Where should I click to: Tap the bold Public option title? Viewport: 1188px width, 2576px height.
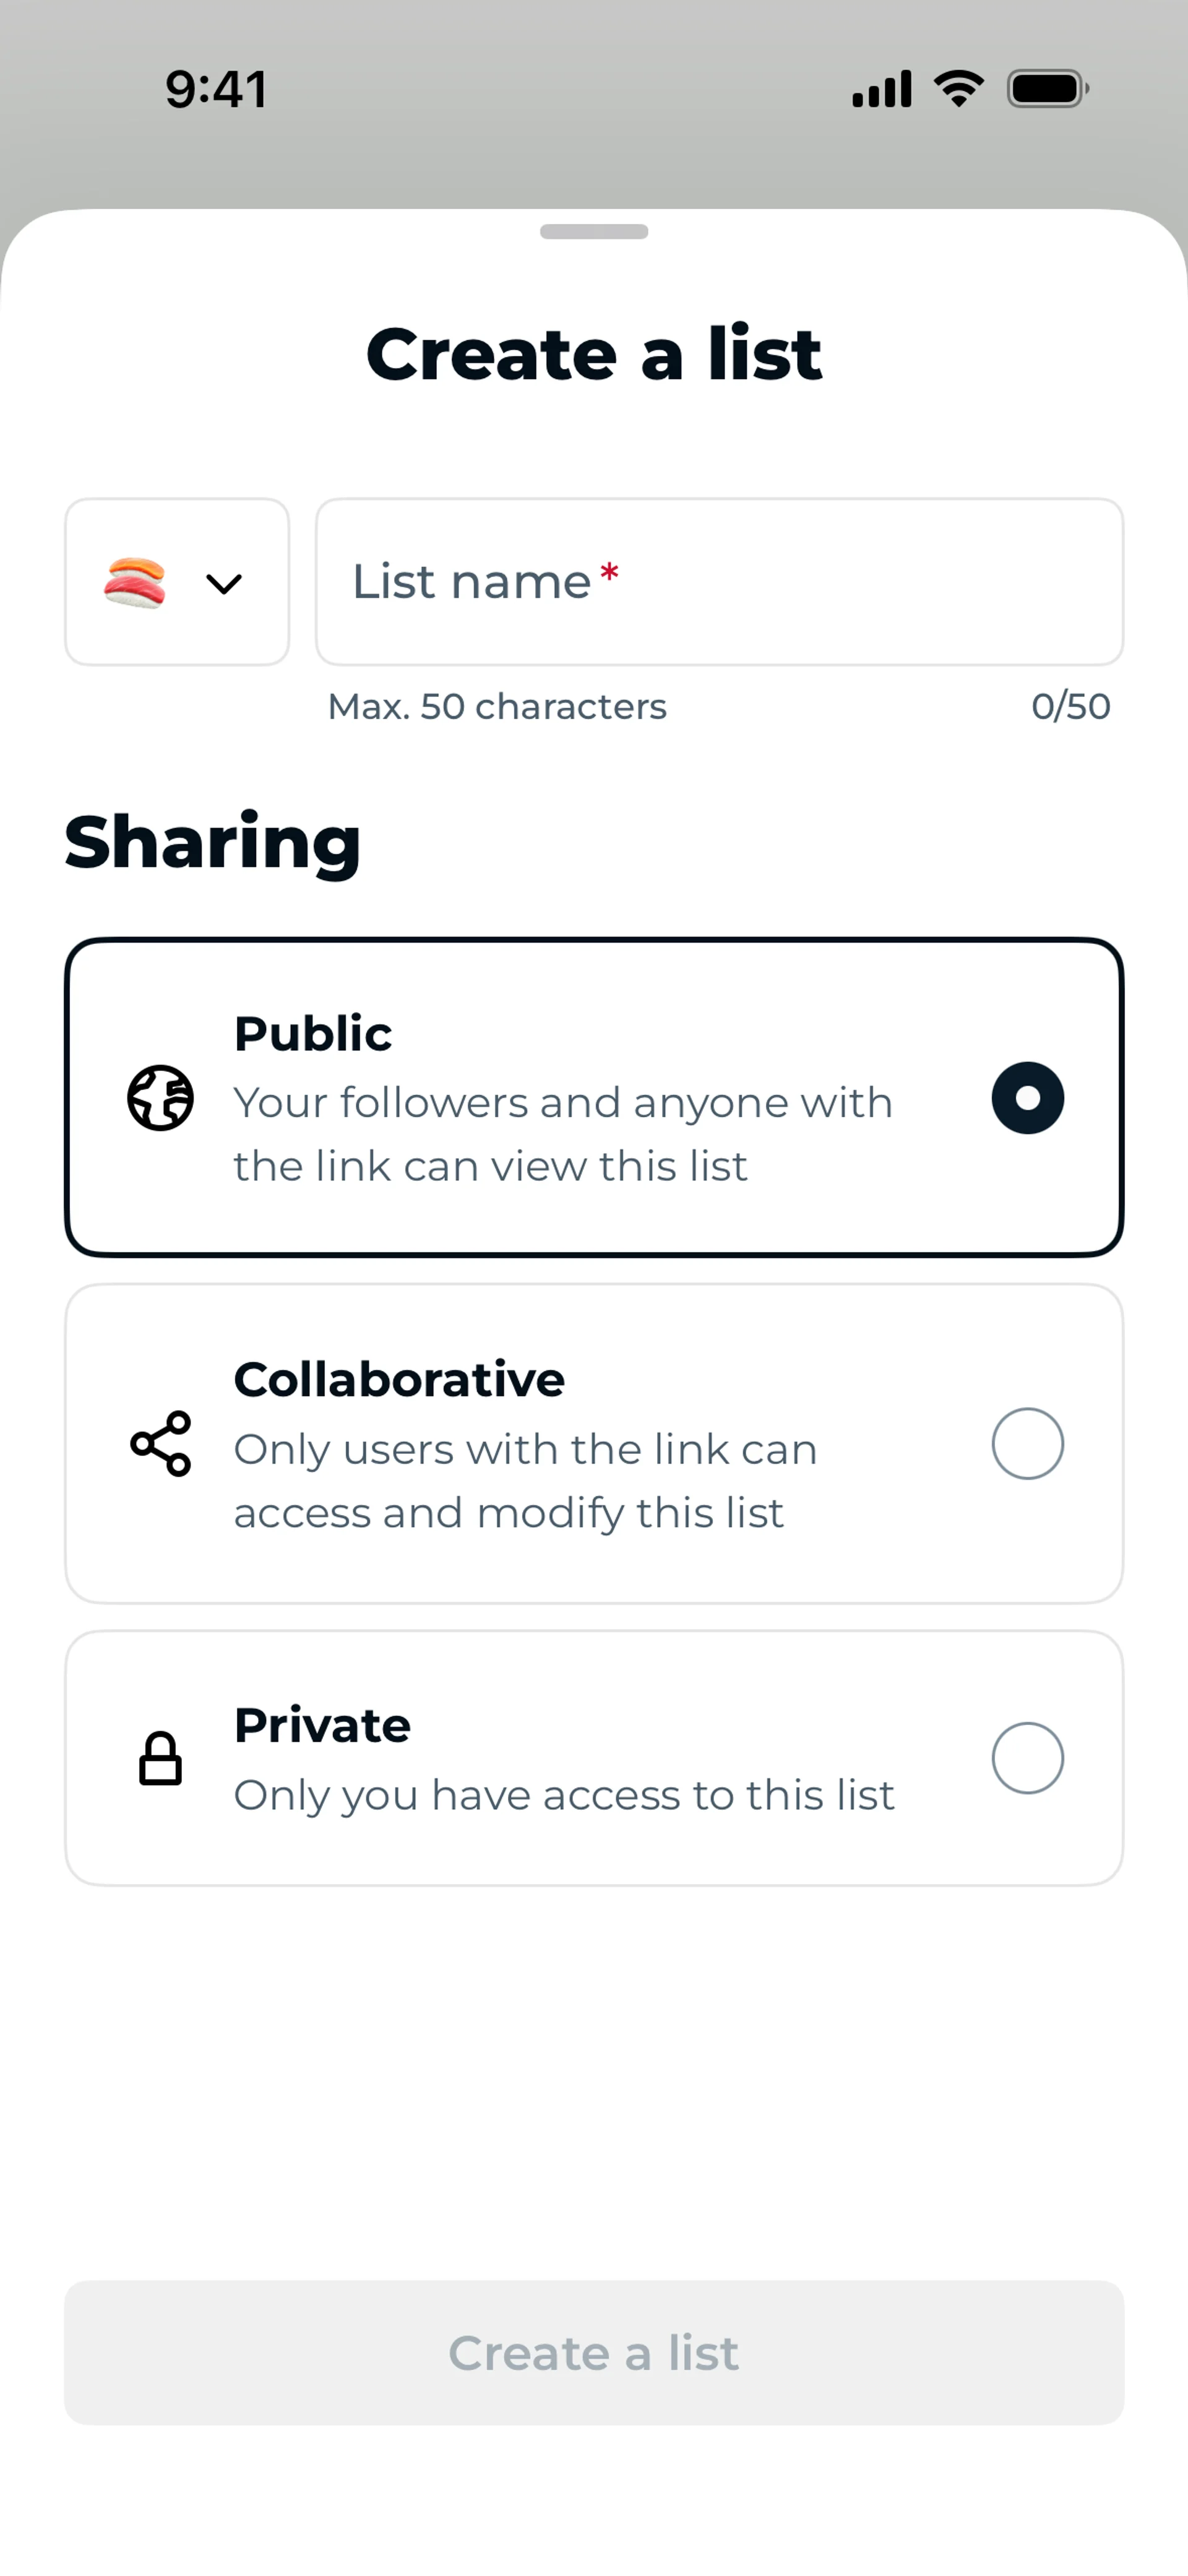click(x=313, y=1033)
